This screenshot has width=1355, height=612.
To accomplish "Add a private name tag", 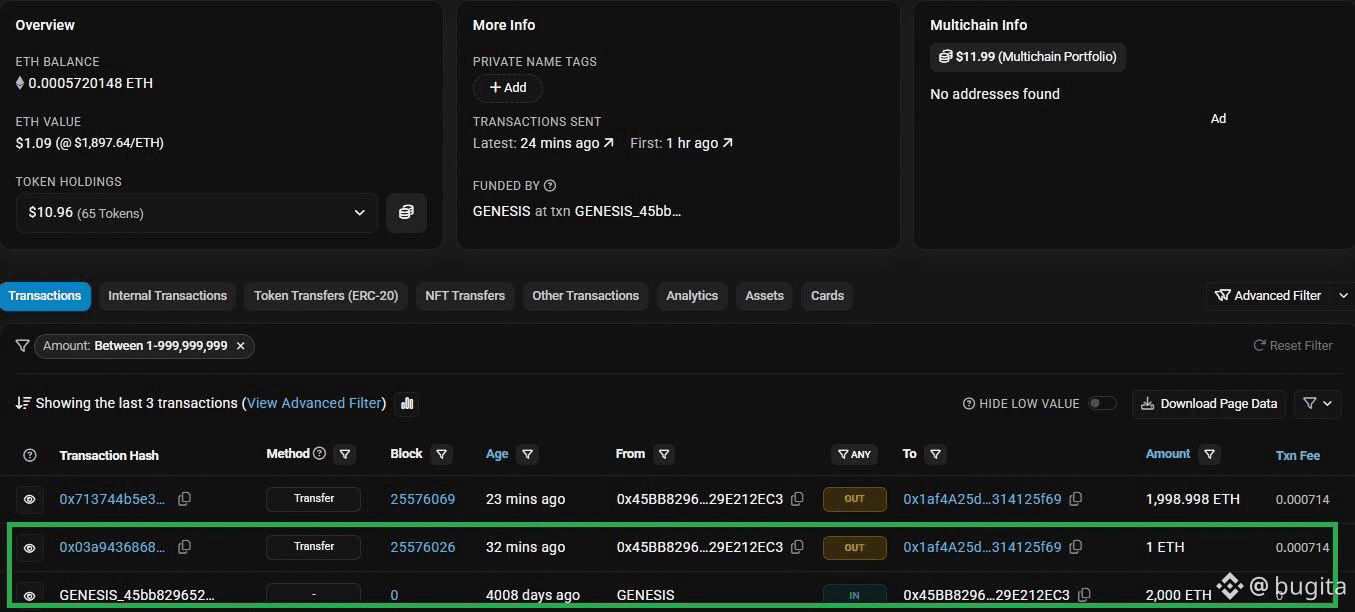I will coord(507,87).
